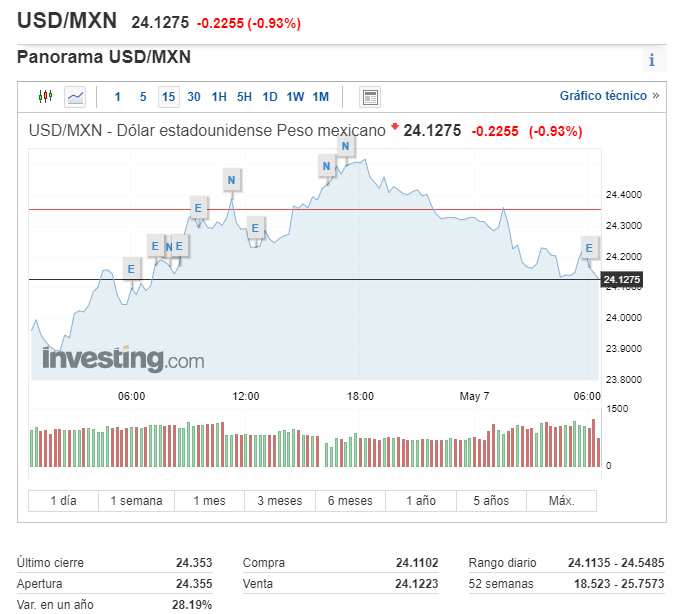The width and height of the screenshot is (676, 614).
Task: Open the news list icon in toolbar
Action: pyautogui.click(x=370, y=97)
